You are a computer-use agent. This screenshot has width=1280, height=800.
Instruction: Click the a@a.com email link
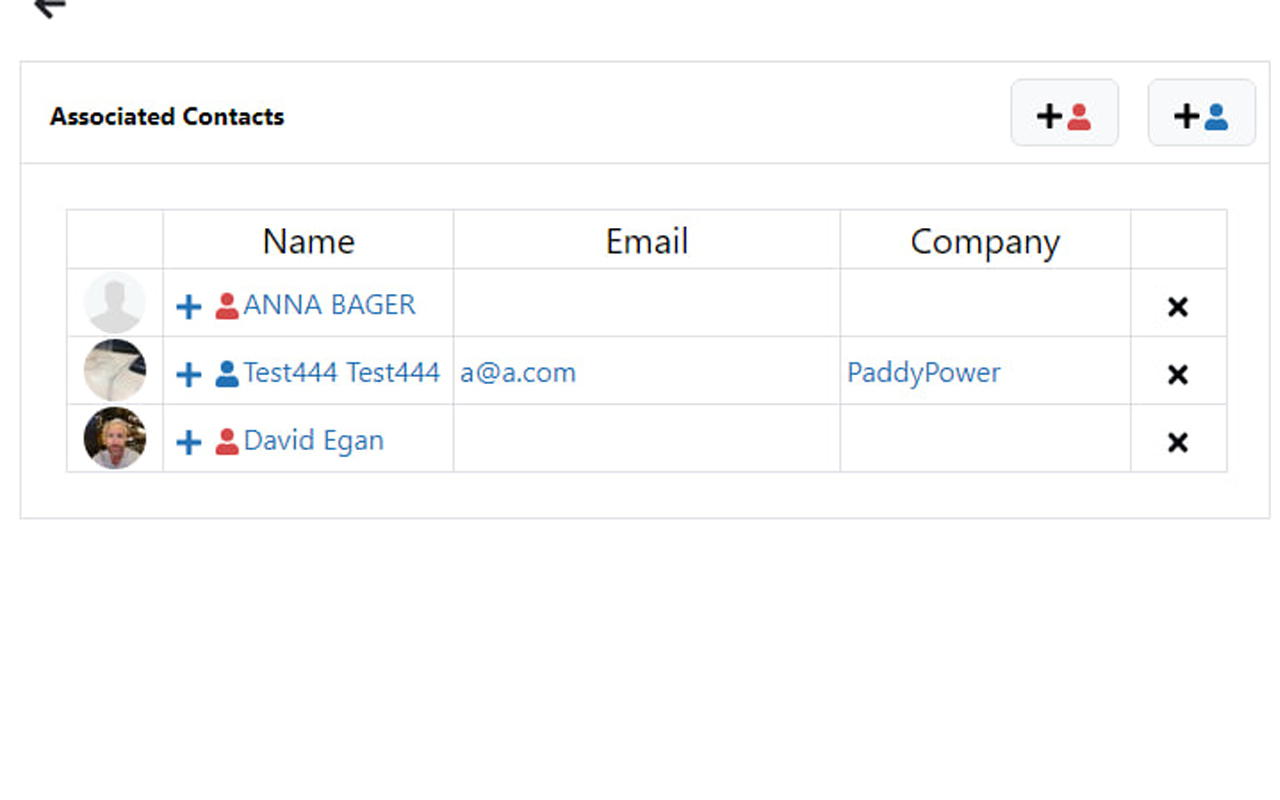click(518, 373)
